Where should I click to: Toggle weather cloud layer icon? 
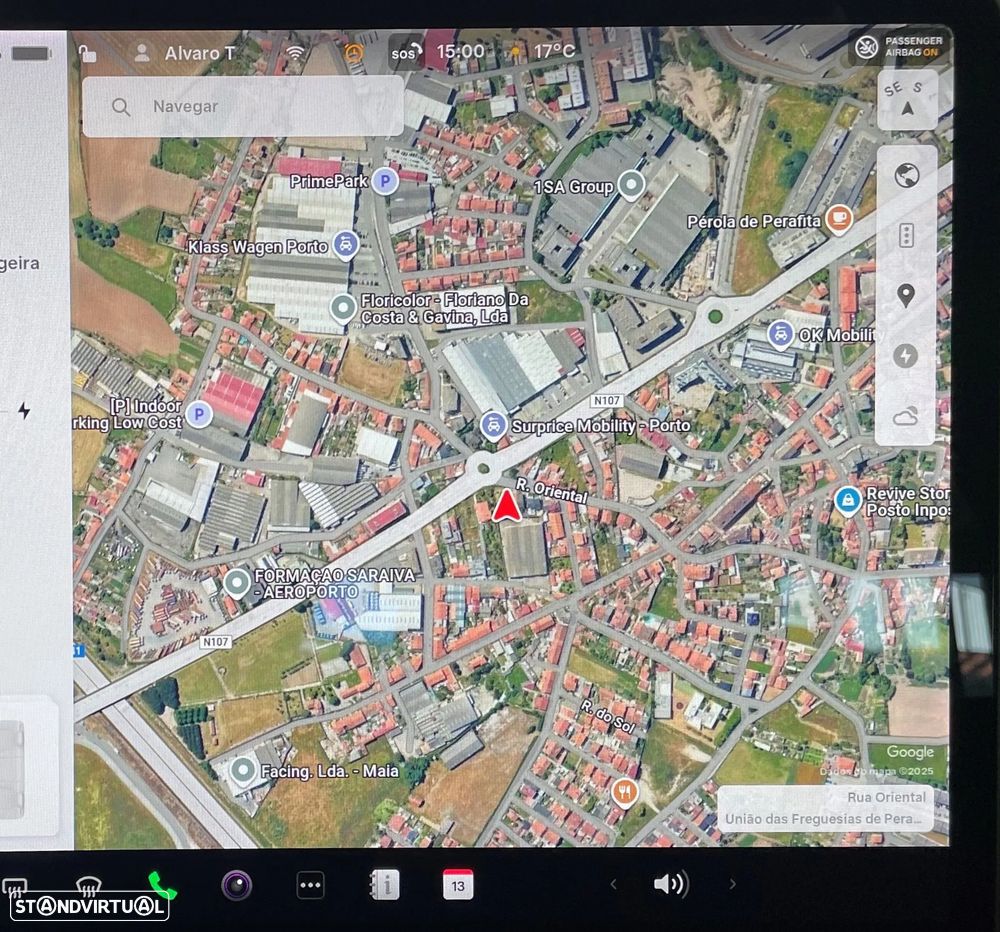(905, 417)
